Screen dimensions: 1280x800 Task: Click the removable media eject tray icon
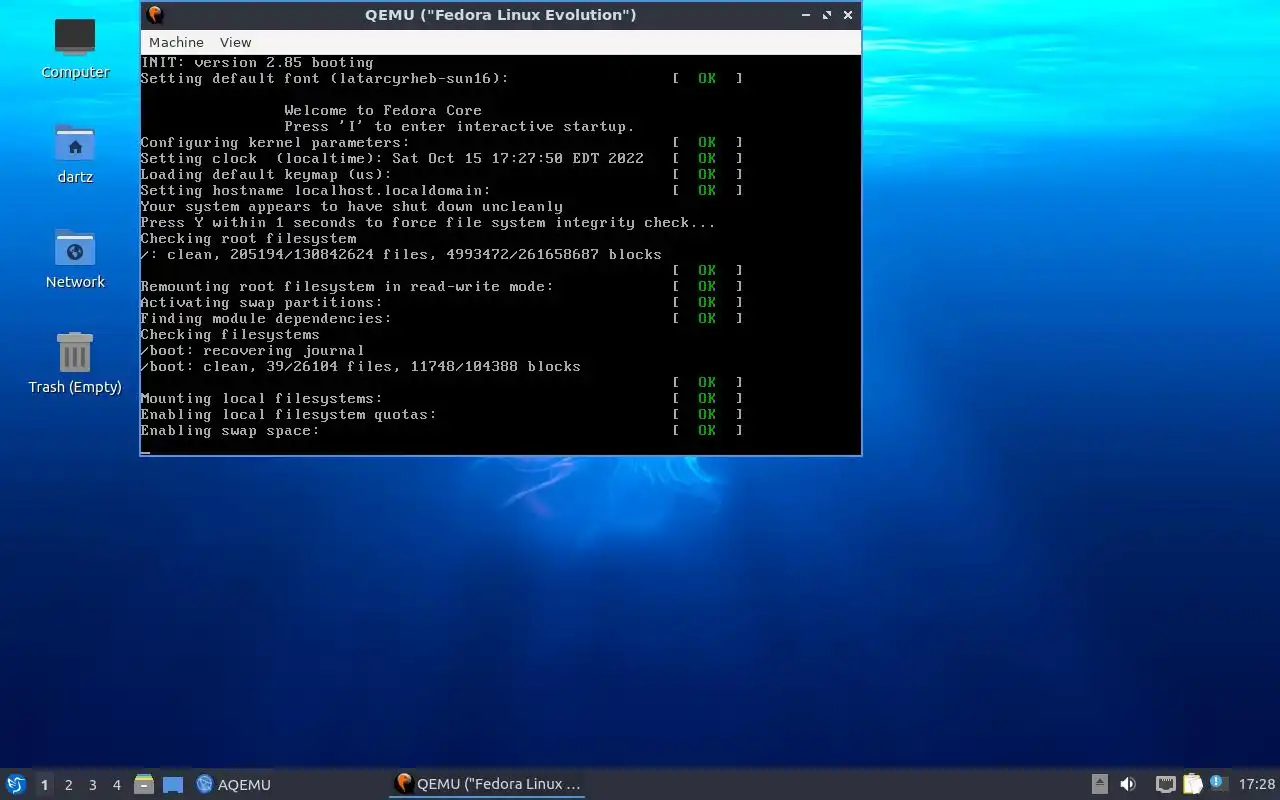(x=1099, y=785)
